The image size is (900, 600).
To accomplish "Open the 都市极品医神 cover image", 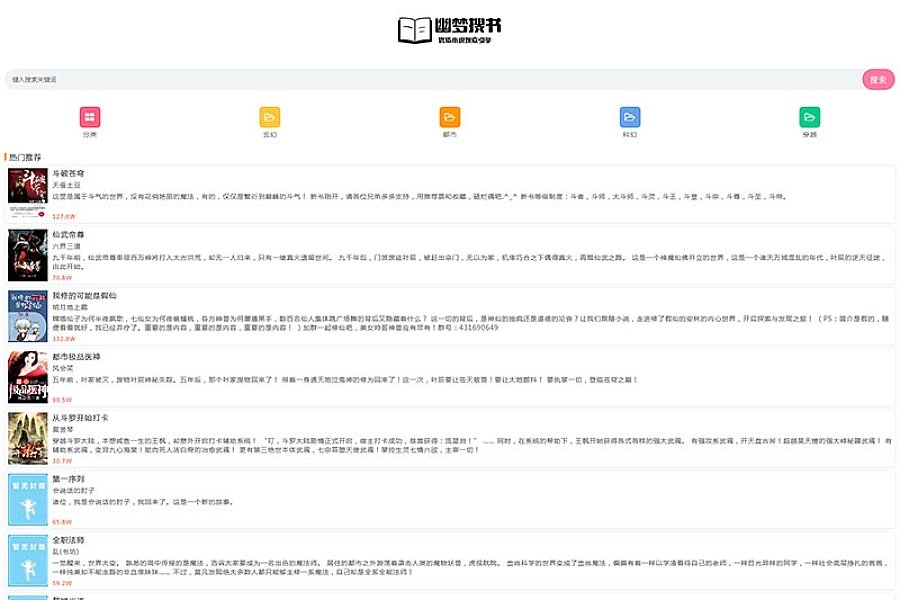I will [28, 377].
